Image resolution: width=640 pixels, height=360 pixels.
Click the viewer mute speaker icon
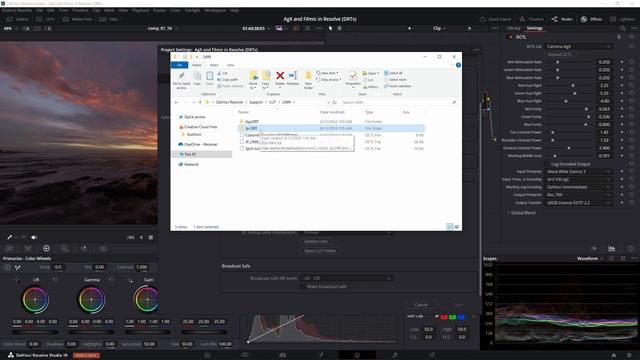click(34, 237)
